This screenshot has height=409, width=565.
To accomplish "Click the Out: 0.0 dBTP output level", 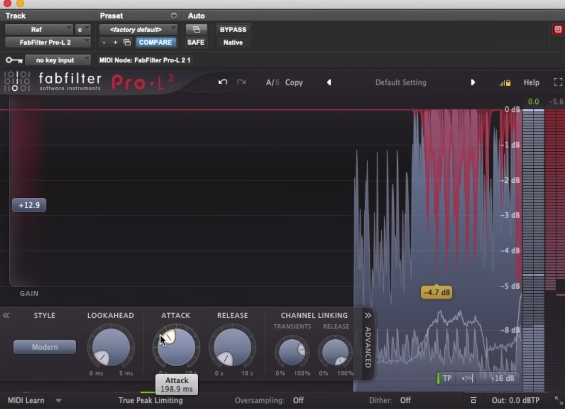I will click(x=516, y=400).
